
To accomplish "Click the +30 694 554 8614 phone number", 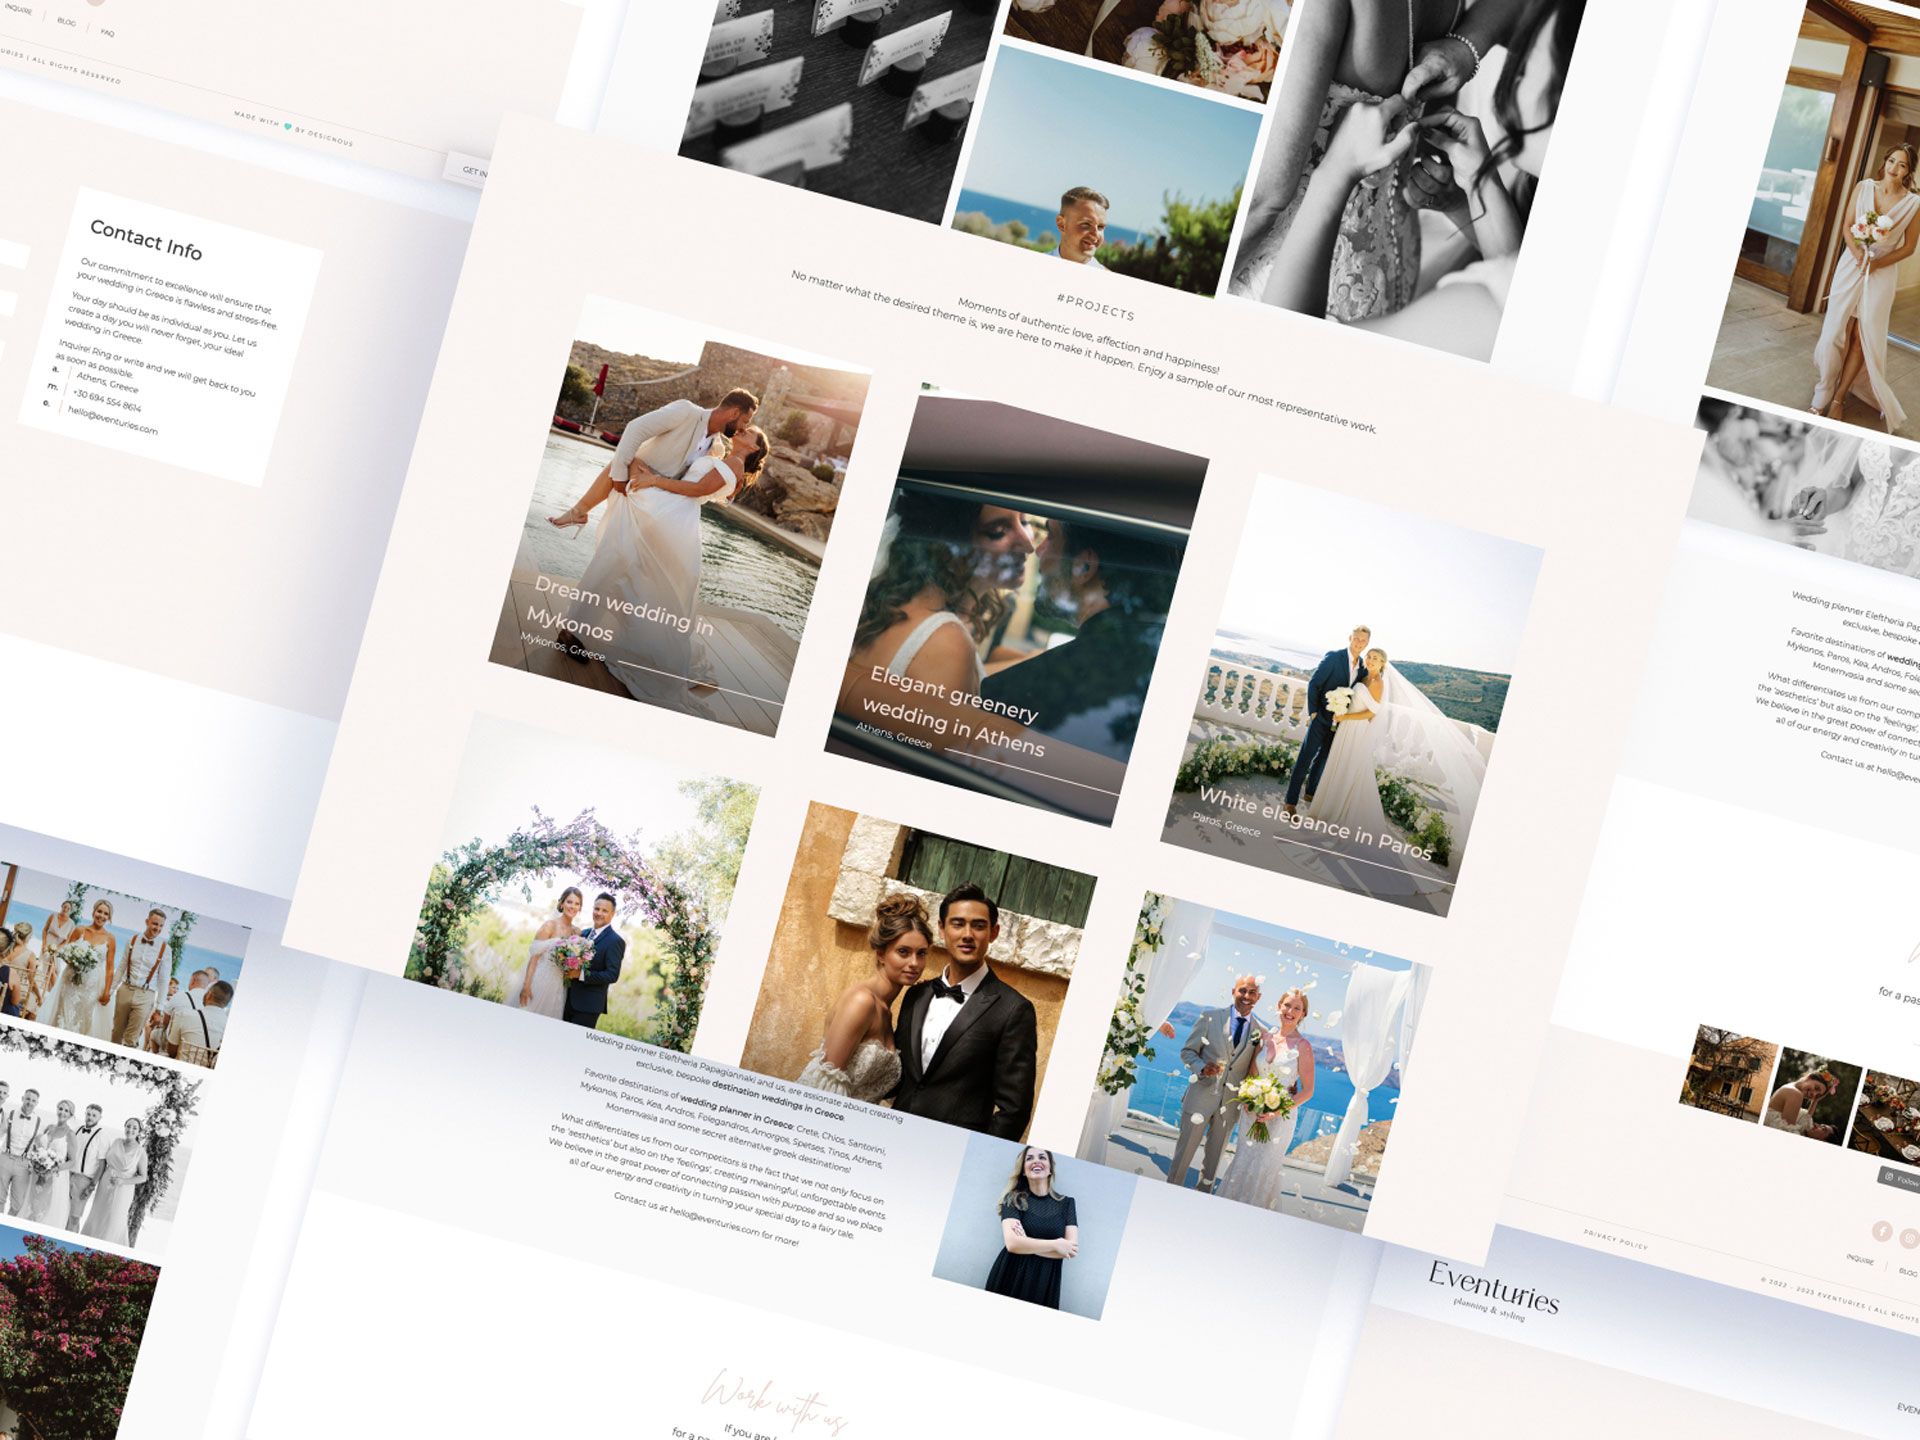I will (x=106, y=401).
